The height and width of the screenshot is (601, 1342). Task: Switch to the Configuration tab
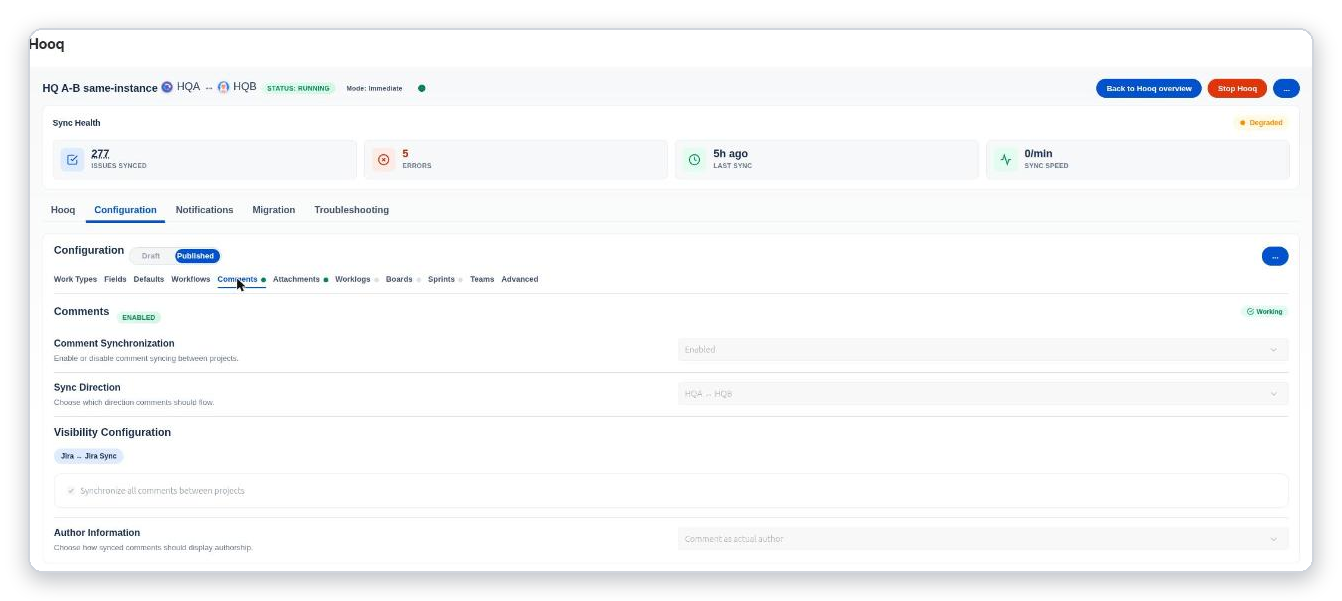click(125, 210)
